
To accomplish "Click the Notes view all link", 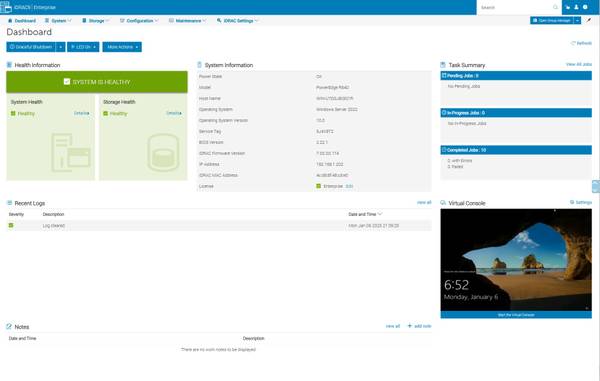I will 393,326.
